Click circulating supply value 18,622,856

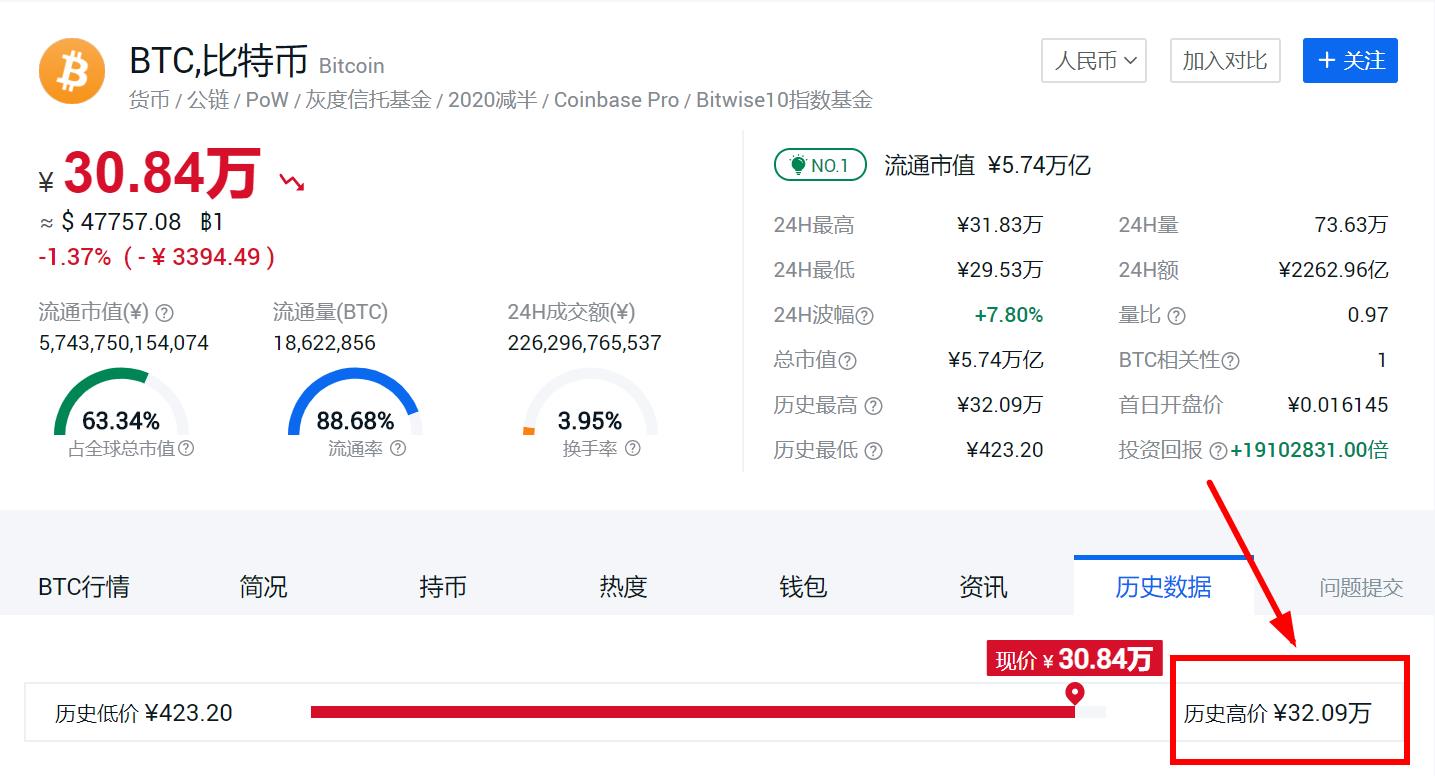(325, 343)
